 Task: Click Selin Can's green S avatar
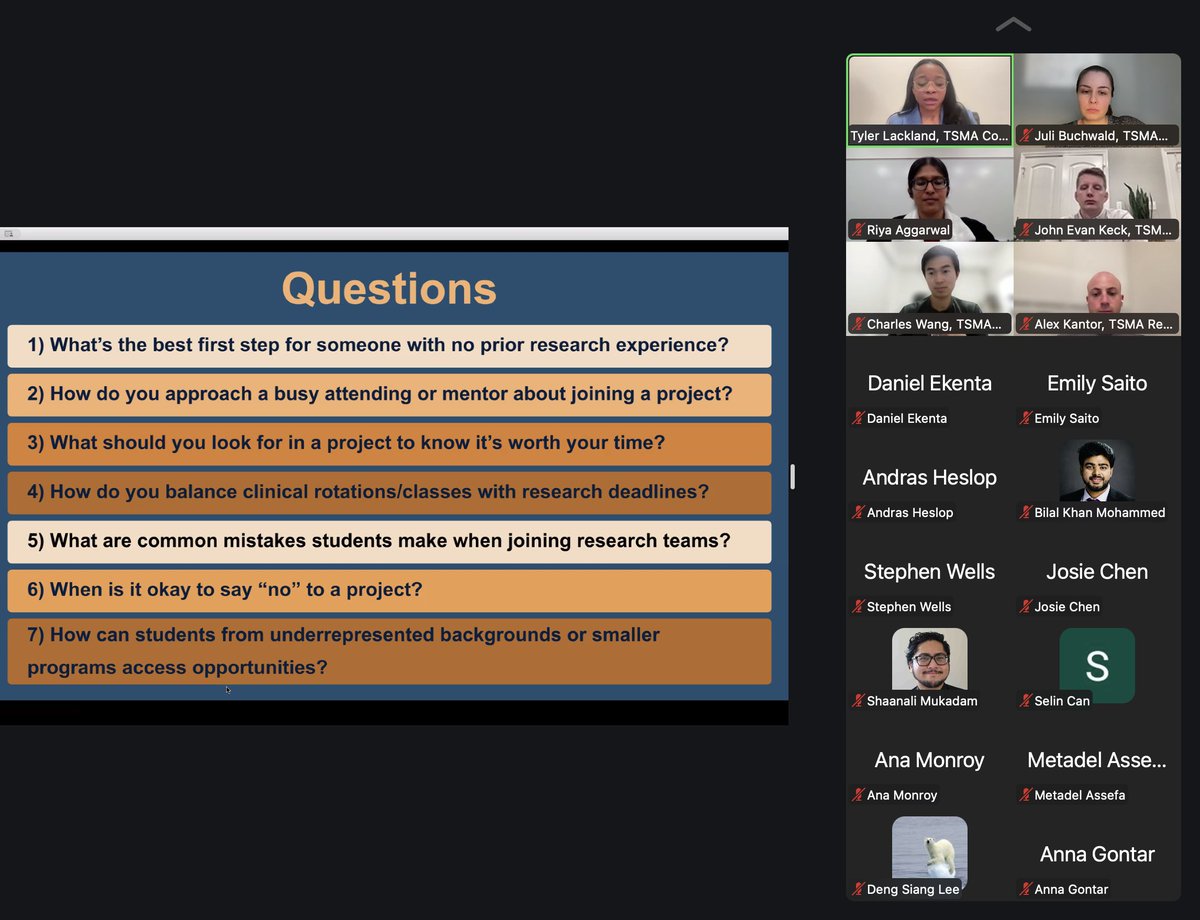pos(1097,665)
